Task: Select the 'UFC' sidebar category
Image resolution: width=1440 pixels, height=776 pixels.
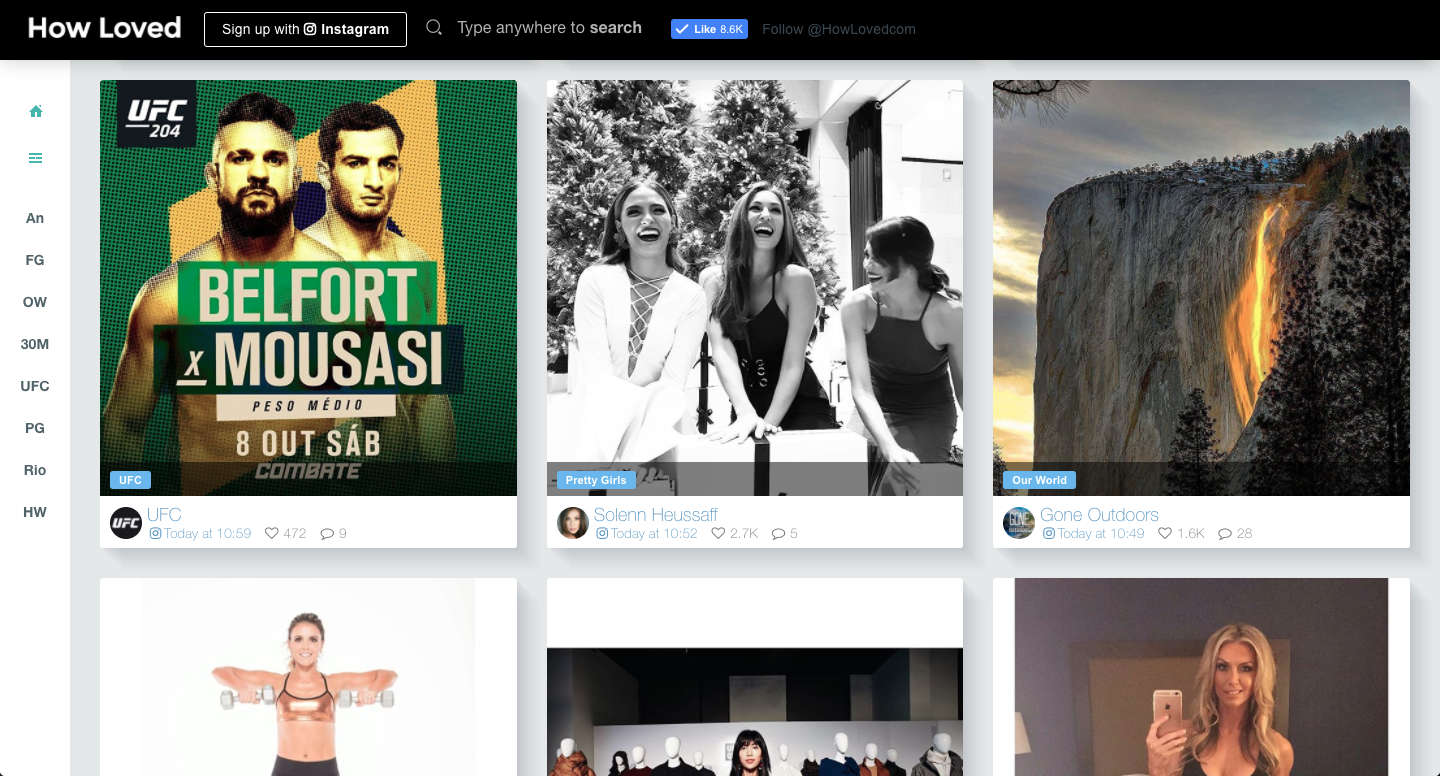Action: (x=35, y=386)
